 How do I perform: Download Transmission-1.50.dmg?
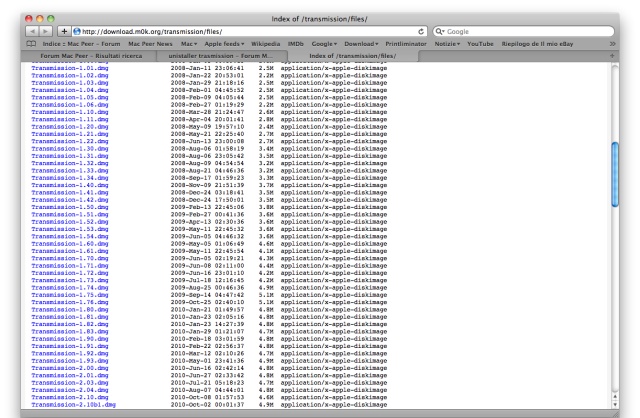pyautogui.click(x=70, y=207)
